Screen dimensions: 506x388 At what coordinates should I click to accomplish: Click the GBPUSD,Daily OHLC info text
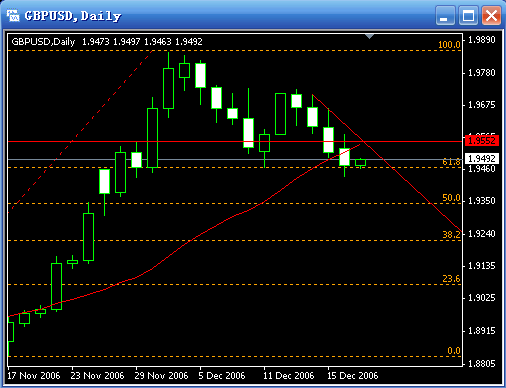[107, 42]
